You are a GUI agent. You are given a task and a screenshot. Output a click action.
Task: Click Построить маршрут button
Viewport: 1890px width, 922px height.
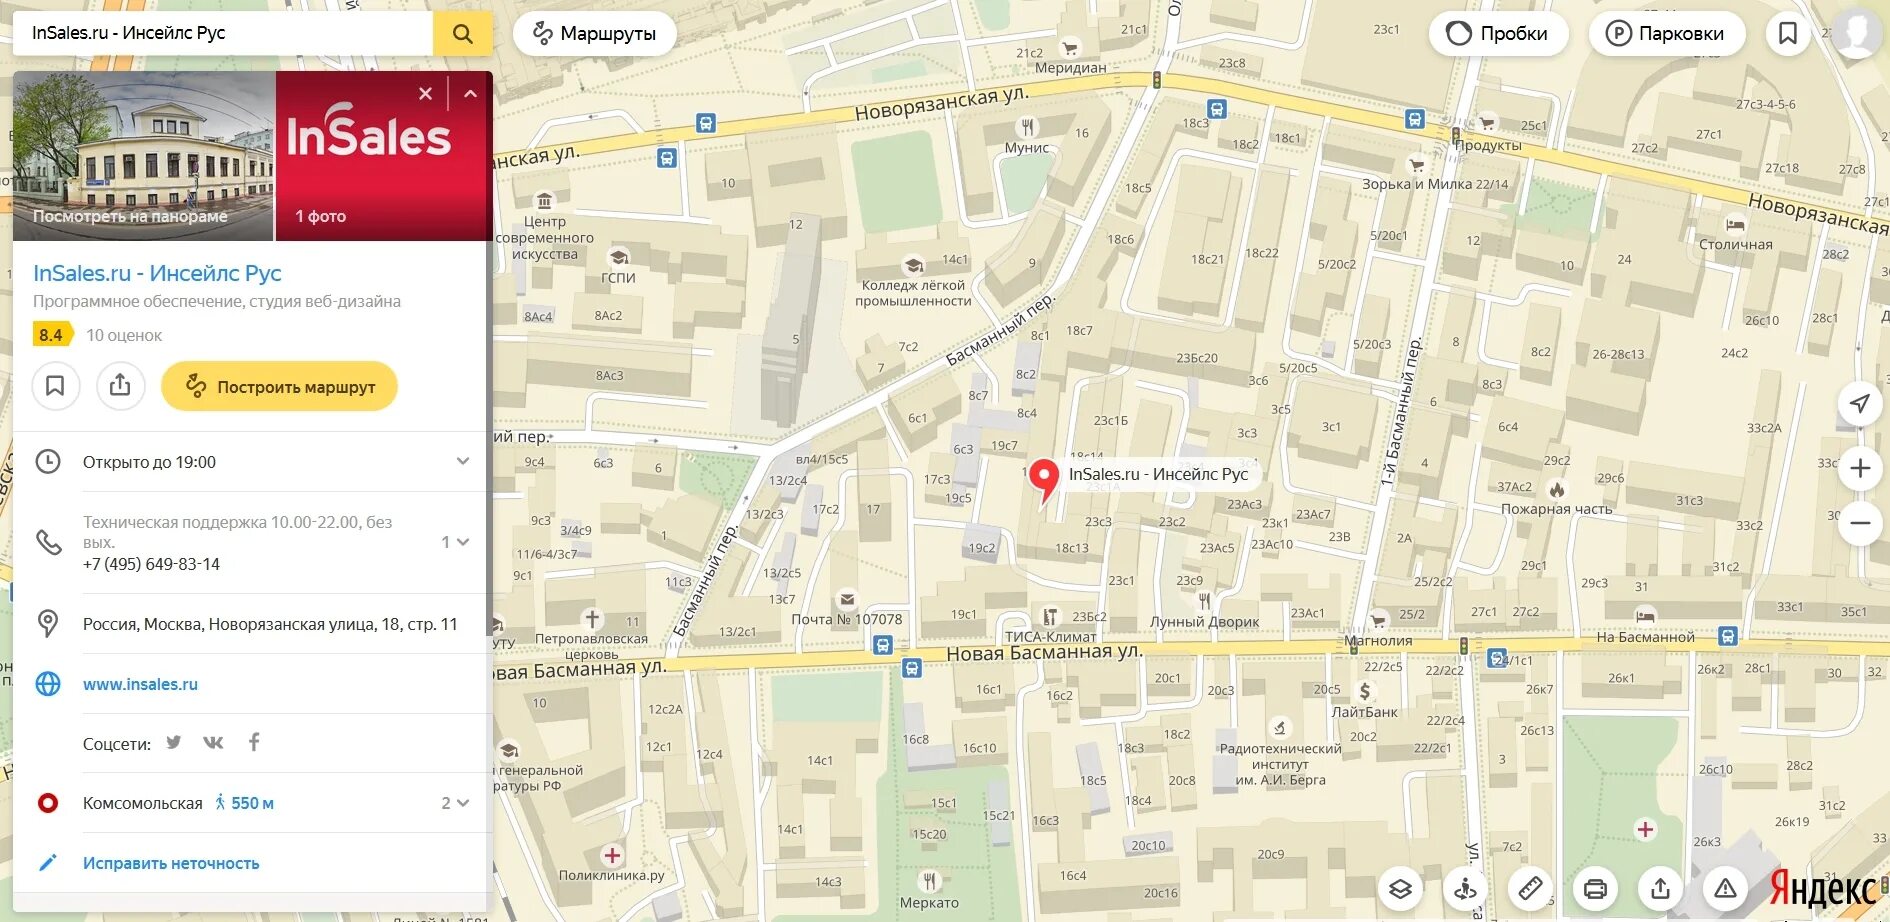pyautogui.click(x=280, y=386)
